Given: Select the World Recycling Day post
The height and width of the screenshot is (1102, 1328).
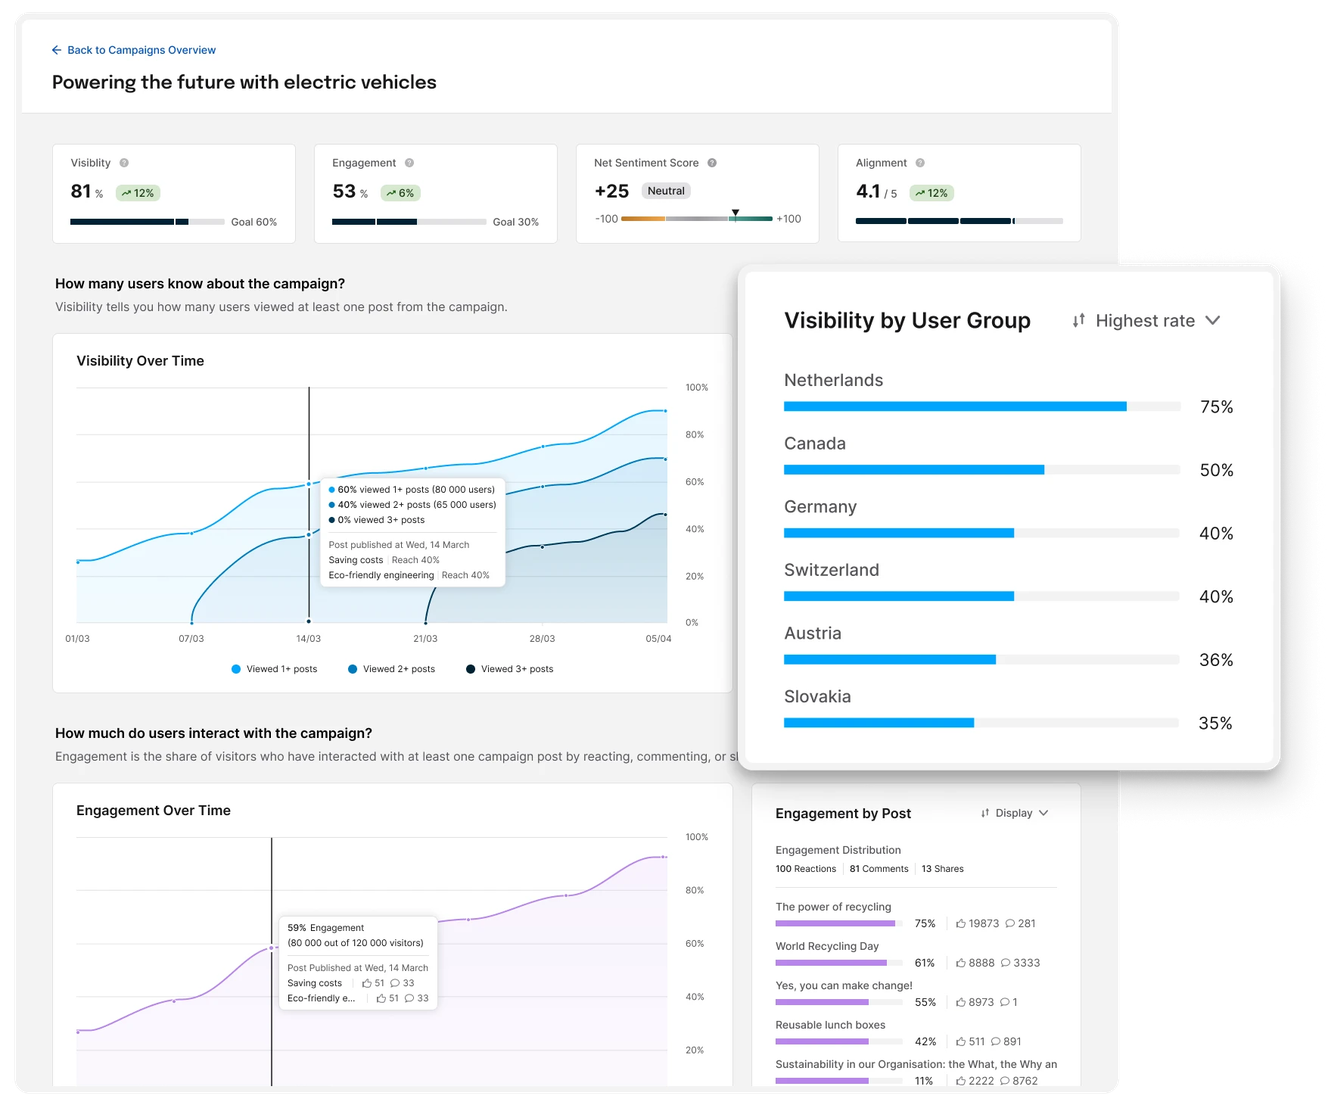Looking at the screenshot, I should [828, 946].
